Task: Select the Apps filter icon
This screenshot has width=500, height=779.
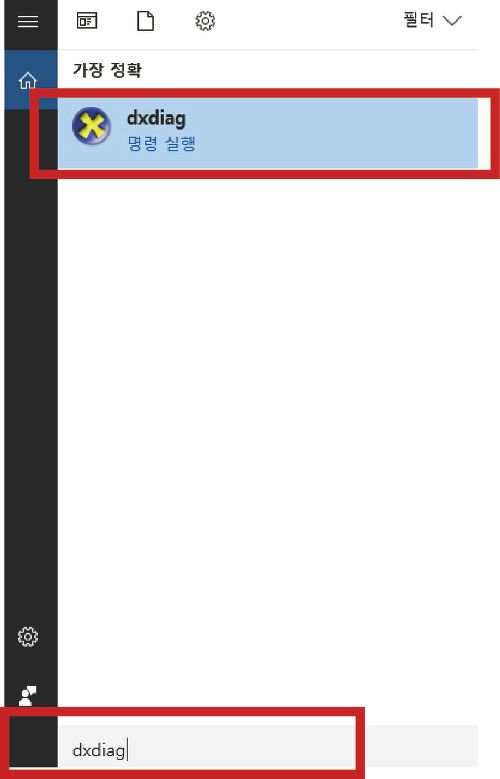Action: tap(86, 21)
